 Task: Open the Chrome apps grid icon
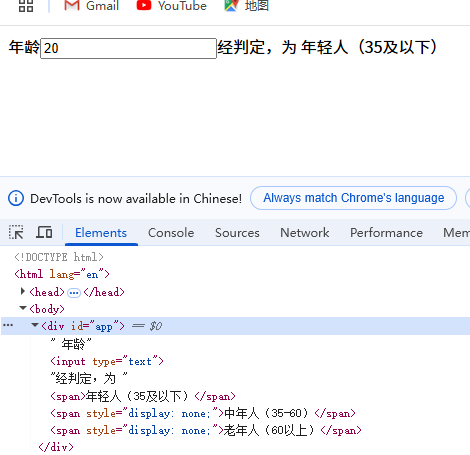(x=26, y=6)
